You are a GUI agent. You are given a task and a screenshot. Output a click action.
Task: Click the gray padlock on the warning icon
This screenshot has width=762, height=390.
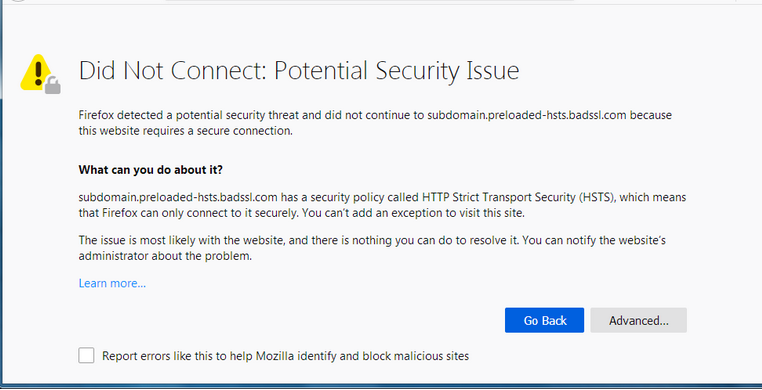click(52, 85)
